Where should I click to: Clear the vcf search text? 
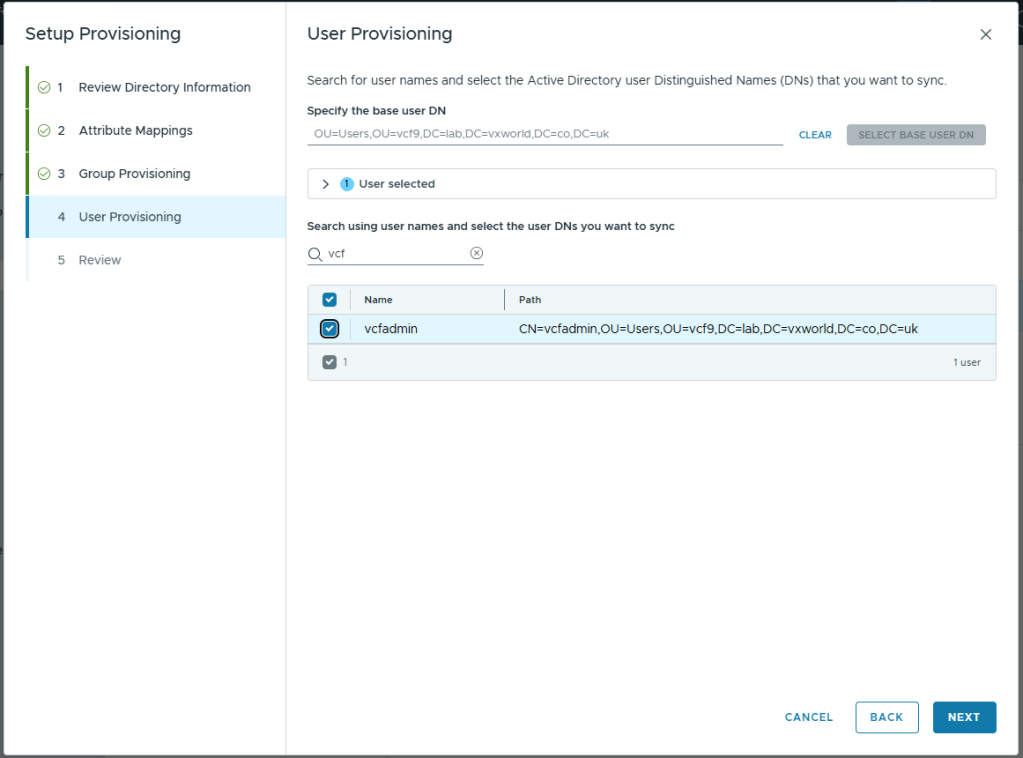click(x=476, y=254)
